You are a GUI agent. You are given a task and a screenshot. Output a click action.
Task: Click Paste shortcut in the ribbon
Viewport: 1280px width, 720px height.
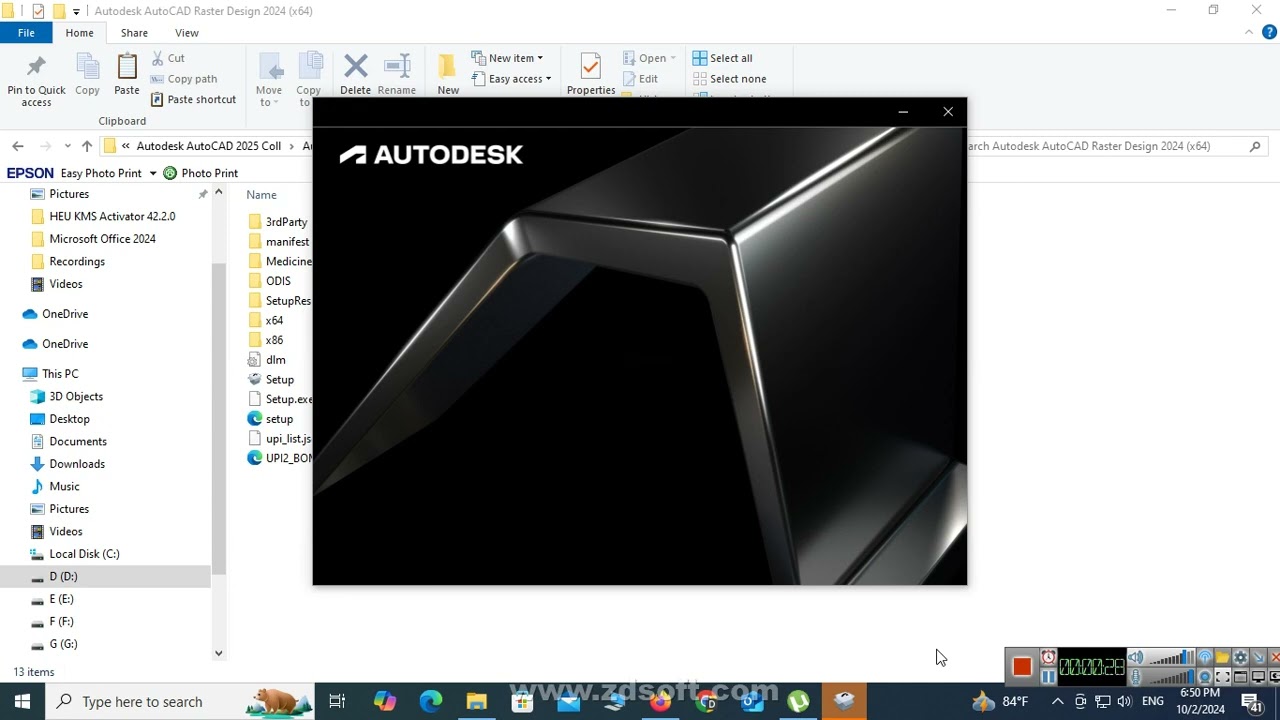pos(193,99)
